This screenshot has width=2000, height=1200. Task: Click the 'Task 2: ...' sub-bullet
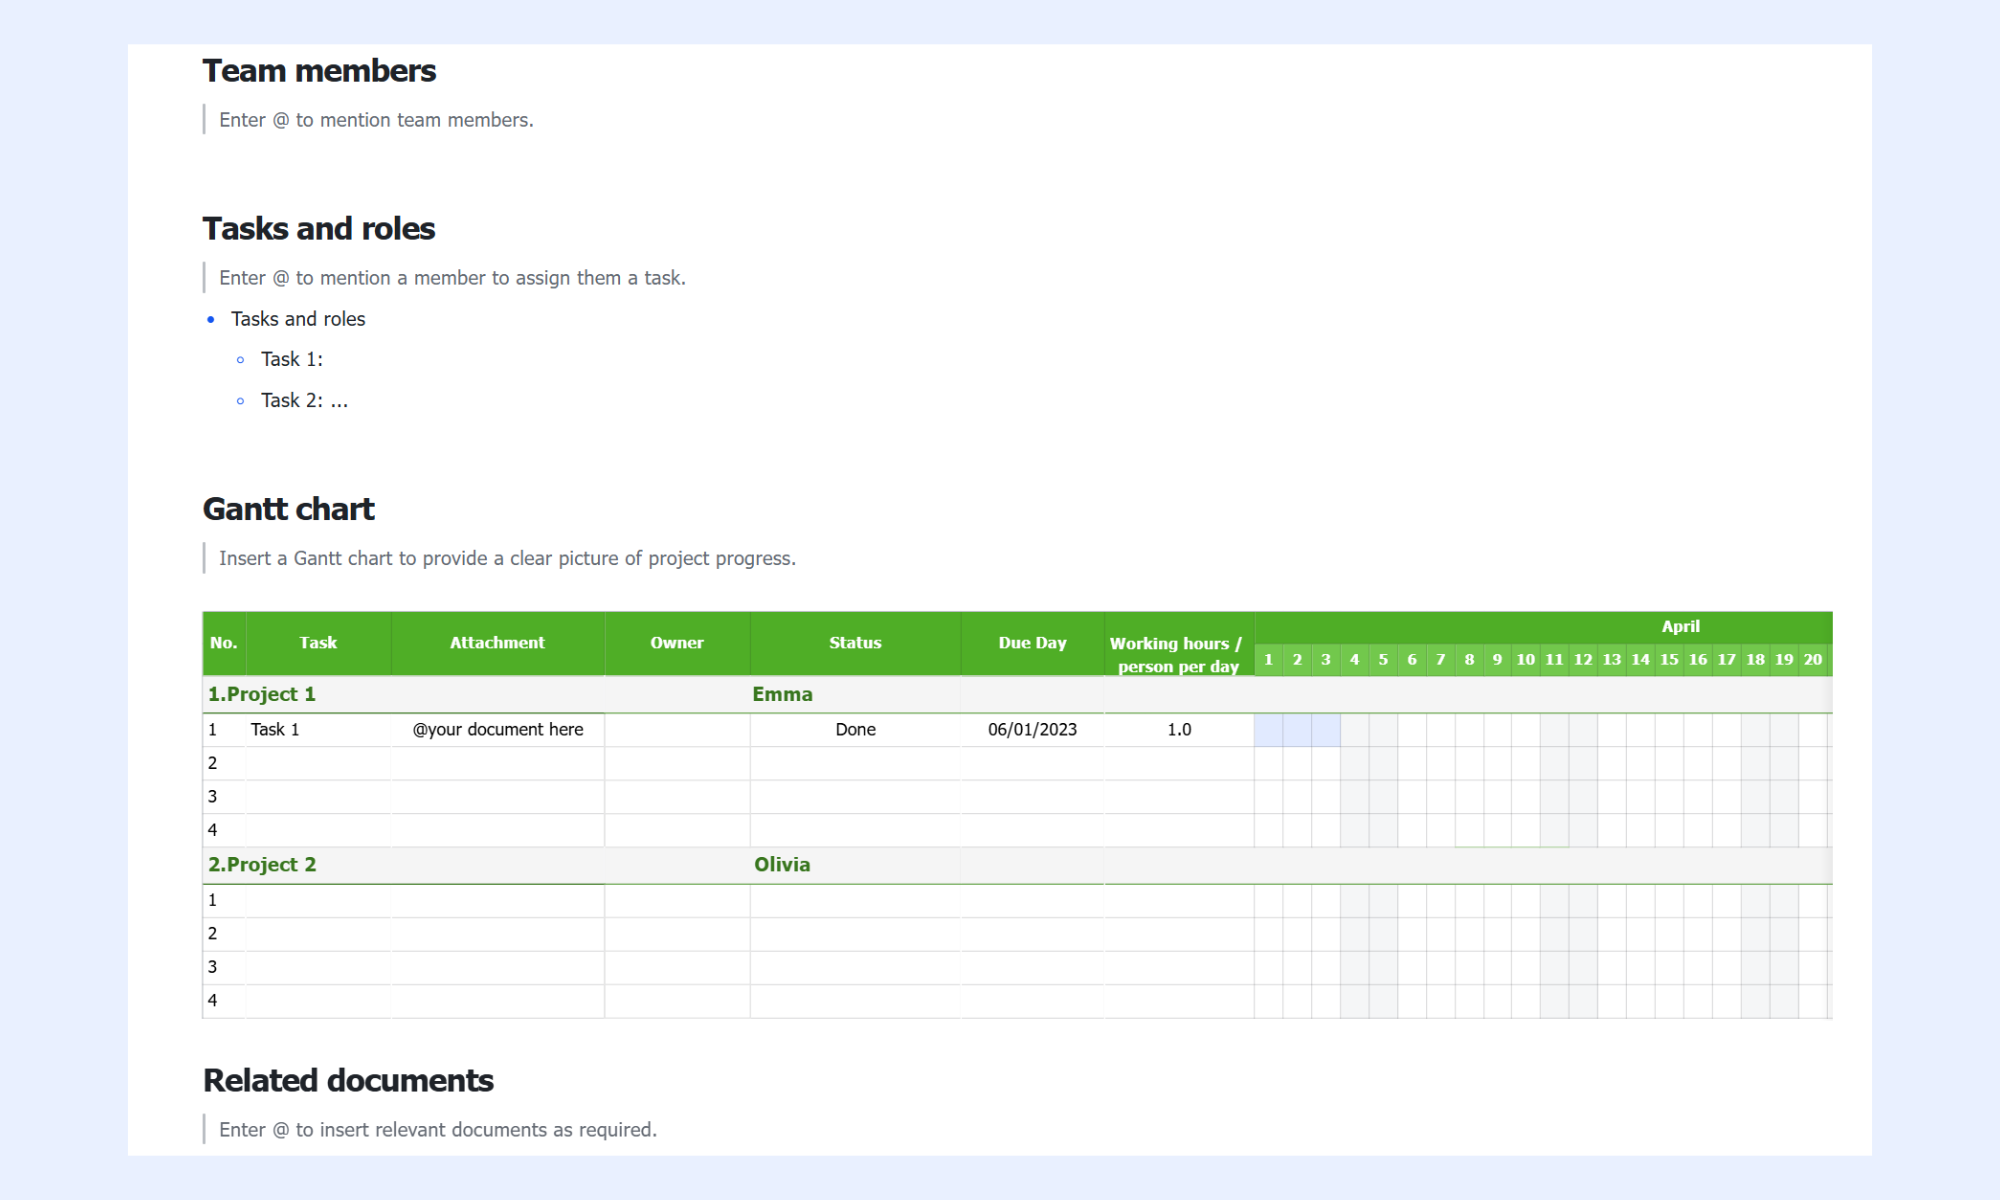click(x=305, y=400)
